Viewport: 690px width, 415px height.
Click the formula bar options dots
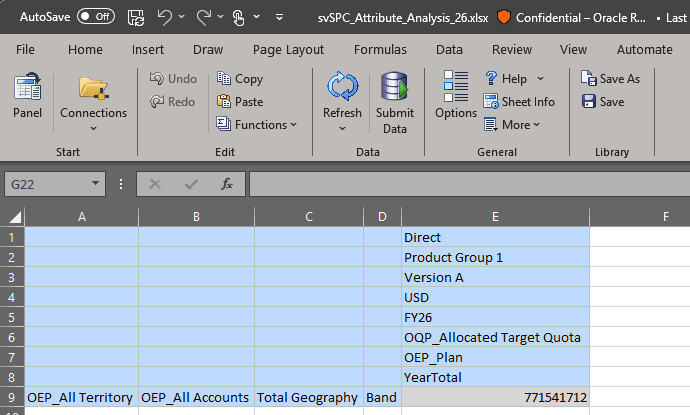point(121,184)
